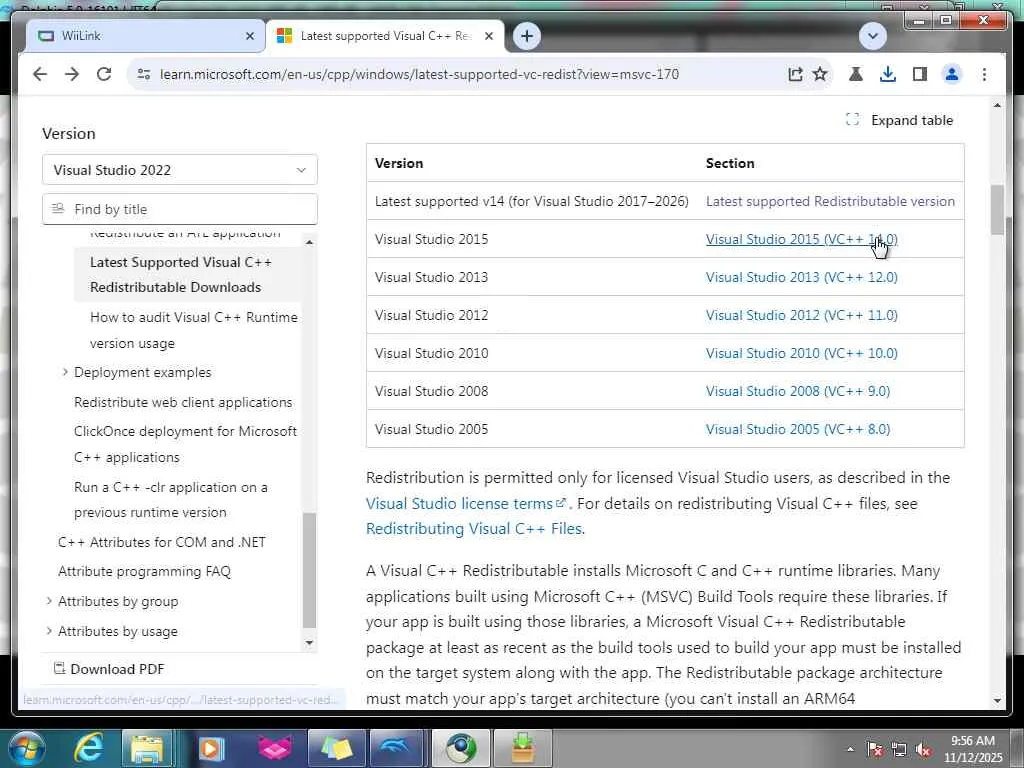Open the user profile menu
This screenshot has height=768, width=1024.
[952, 74]
